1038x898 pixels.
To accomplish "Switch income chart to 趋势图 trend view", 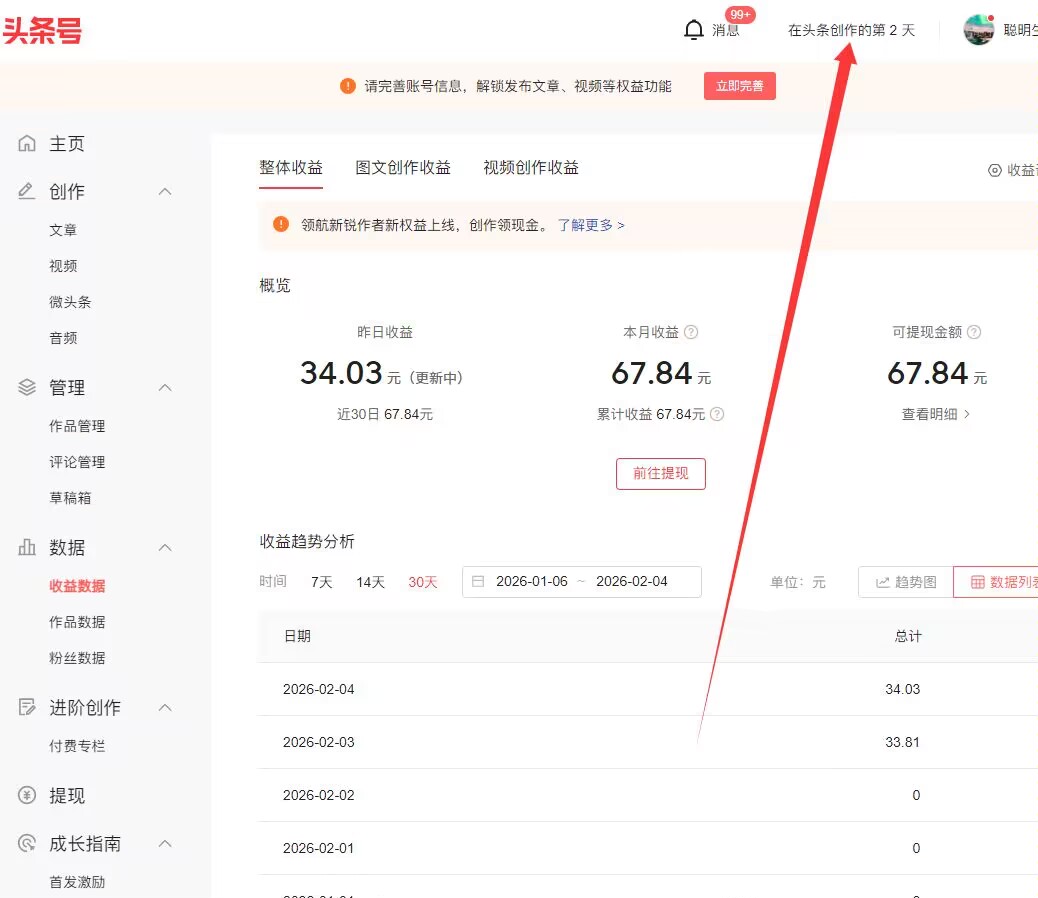I will click(905, 581).
